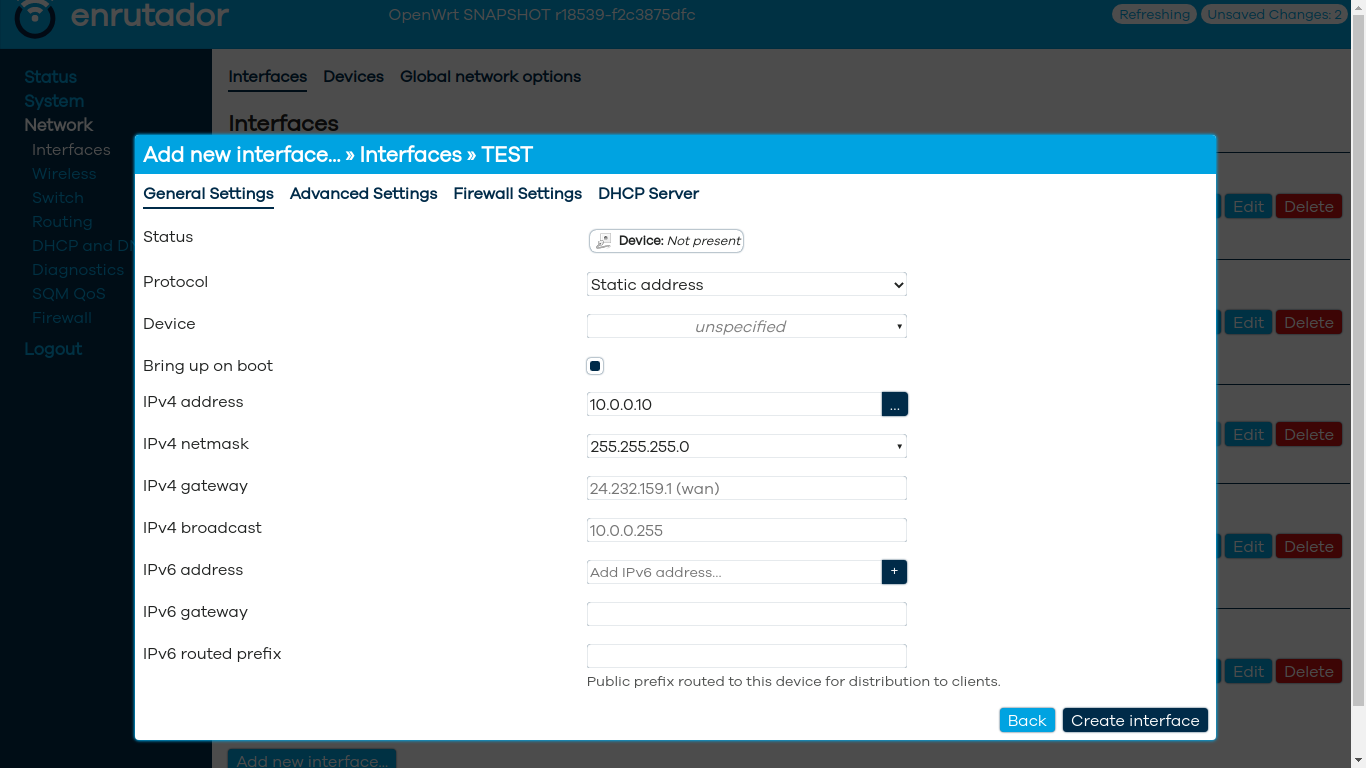Switch to the Advanced Settings tab

pos(364,194)
